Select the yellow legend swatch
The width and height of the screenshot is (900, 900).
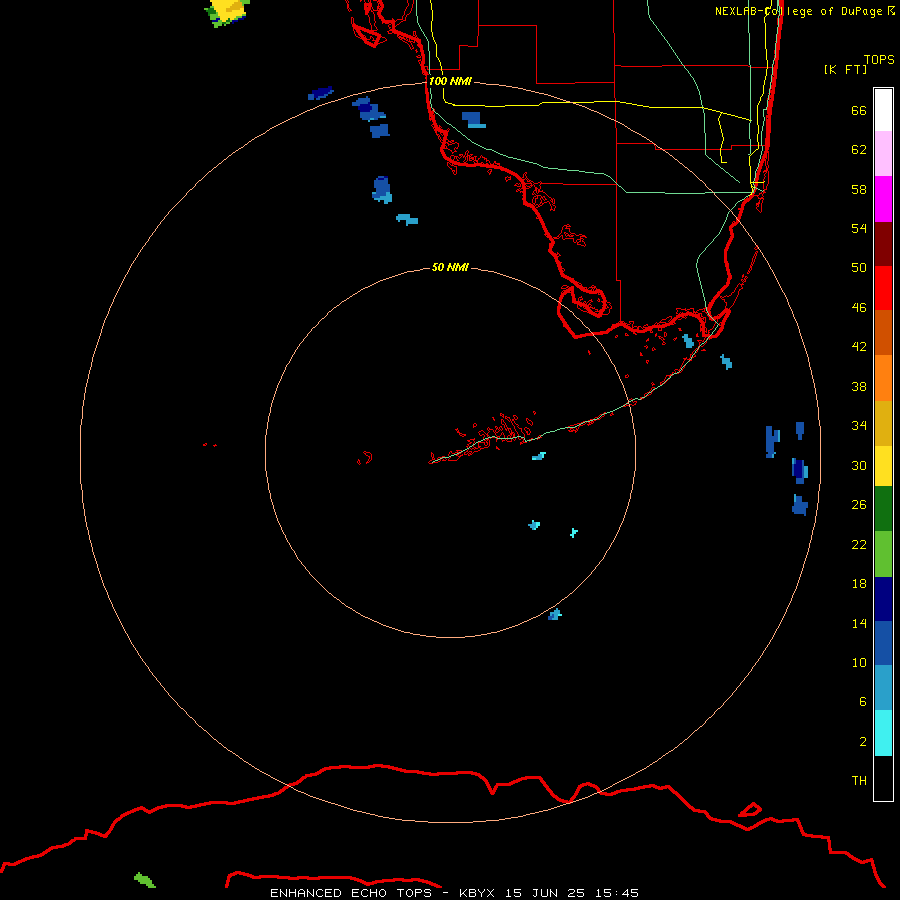click(x=883, y=466)
